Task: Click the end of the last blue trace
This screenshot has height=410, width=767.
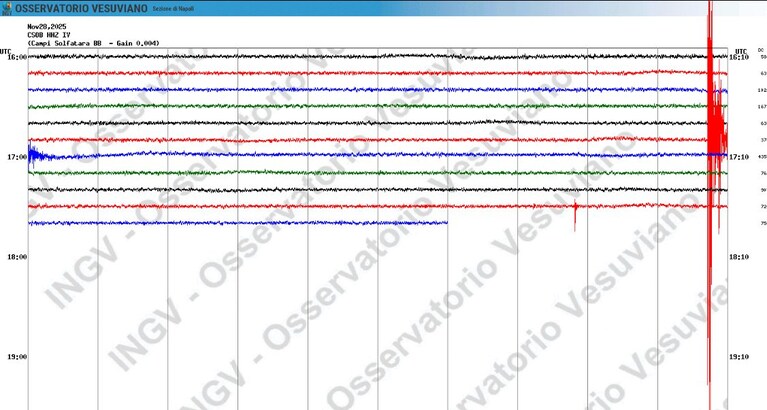Action: coord(446,223)
